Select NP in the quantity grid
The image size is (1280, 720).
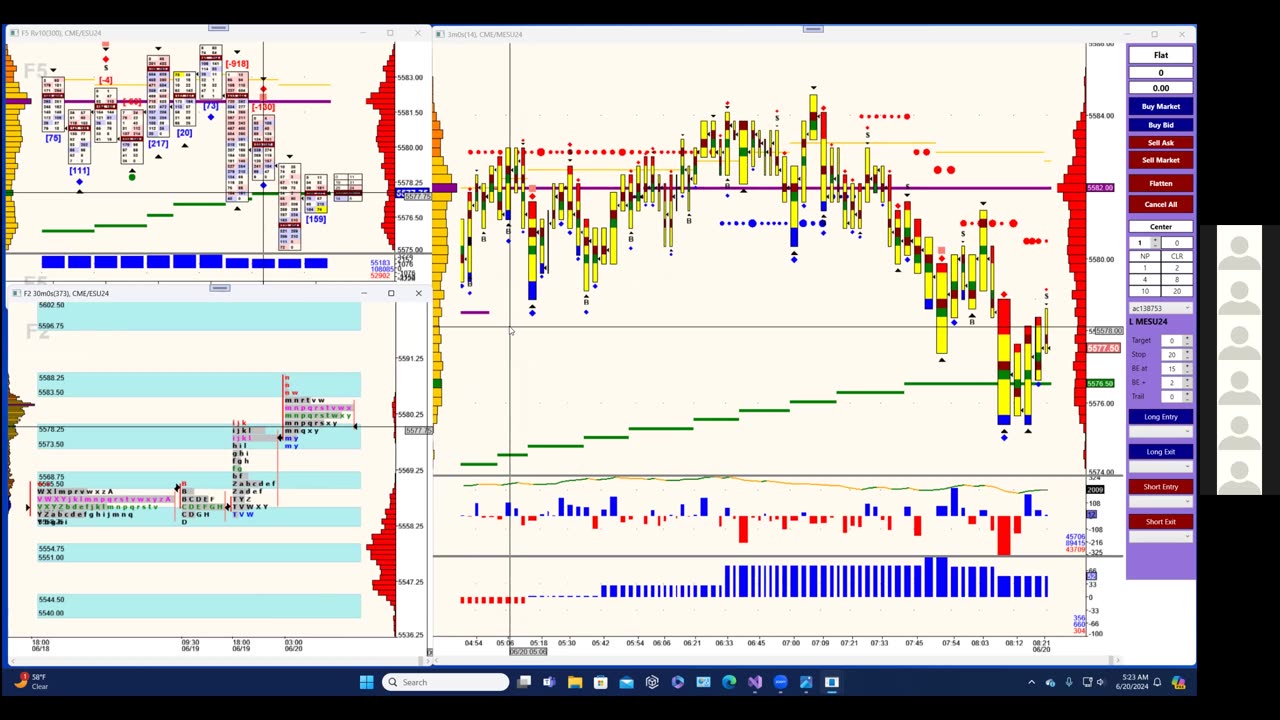1144,256
